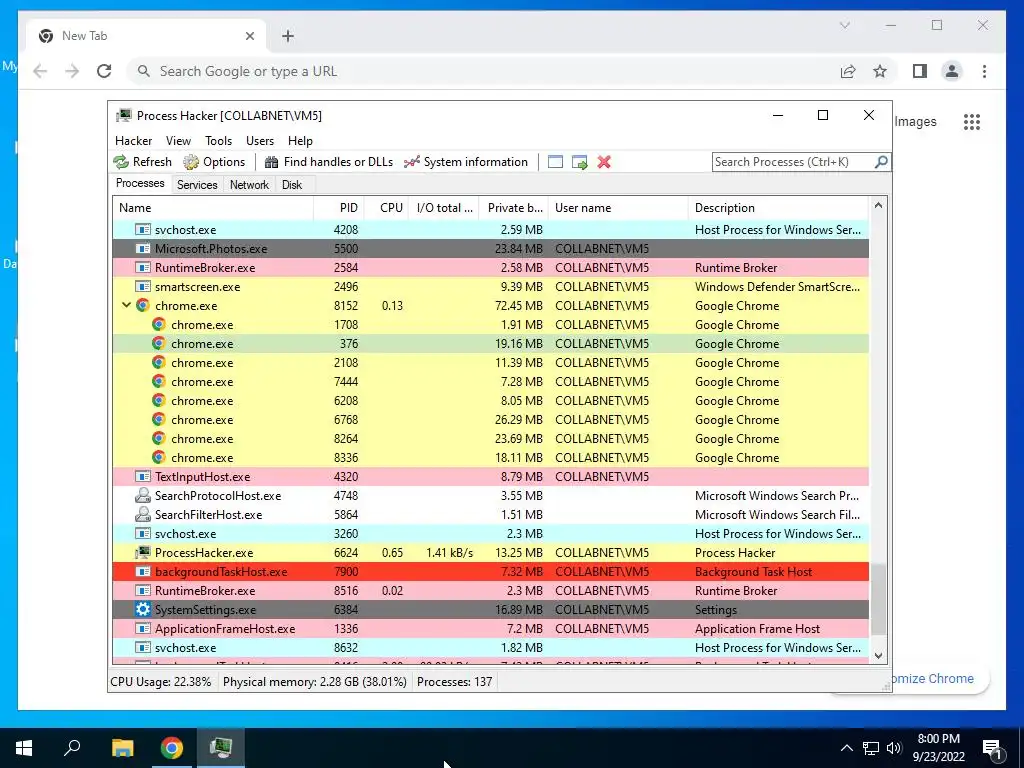Viewport: 1024px width, 768px height.
Task: Switch to the Services tab
Action: tap(197, 185)
